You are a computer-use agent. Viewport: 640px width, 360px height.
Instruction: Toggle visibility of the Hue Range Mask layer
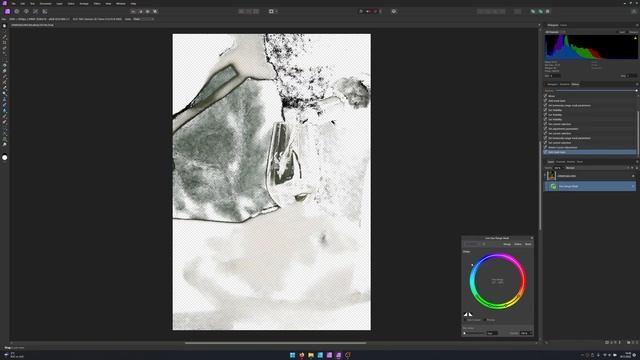(x=633, y=186)
